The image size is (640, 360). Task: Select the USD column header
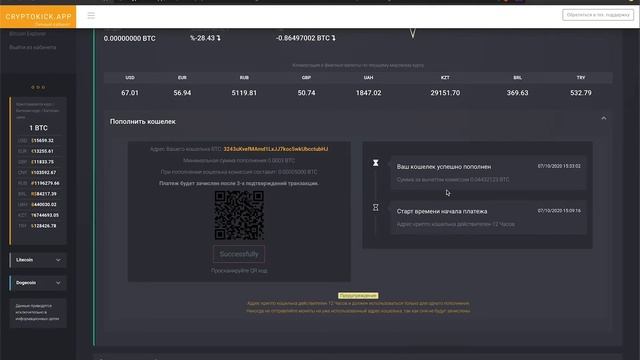tap(130, 78)
